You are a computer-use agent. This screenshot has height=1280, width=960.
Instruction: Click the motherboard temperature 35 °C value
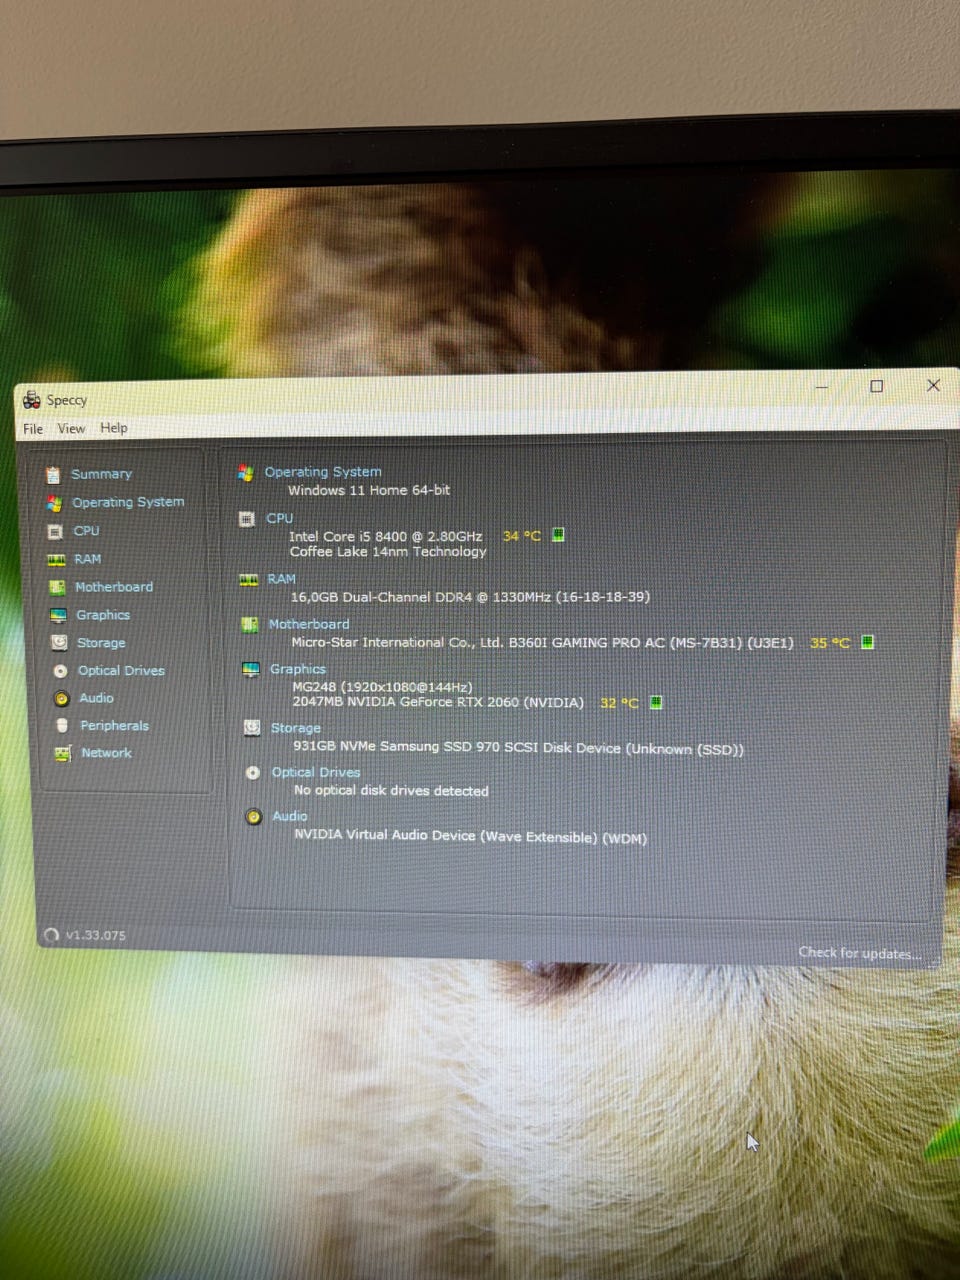829,643
